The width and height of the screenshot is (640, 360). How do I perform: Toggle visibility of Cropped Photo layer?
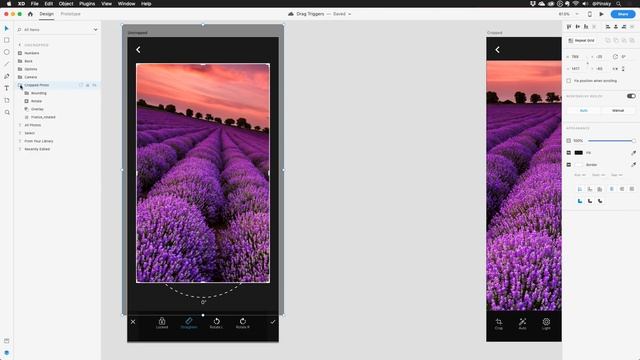(94, 85)
